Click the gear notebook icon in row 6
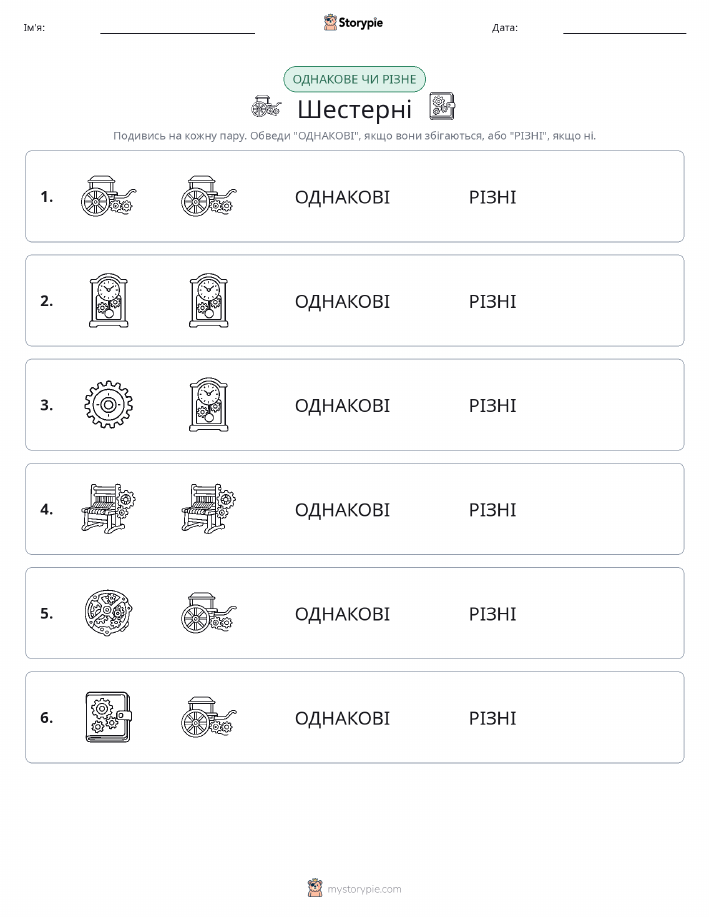The width and height of the screenshot is (709, 917). click(x=108, y=717)
